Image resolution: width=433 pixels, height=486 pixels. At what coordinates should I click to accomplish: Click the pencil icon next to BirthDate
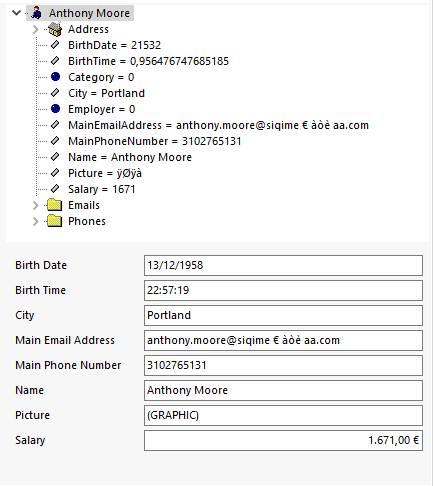point(55,45)
